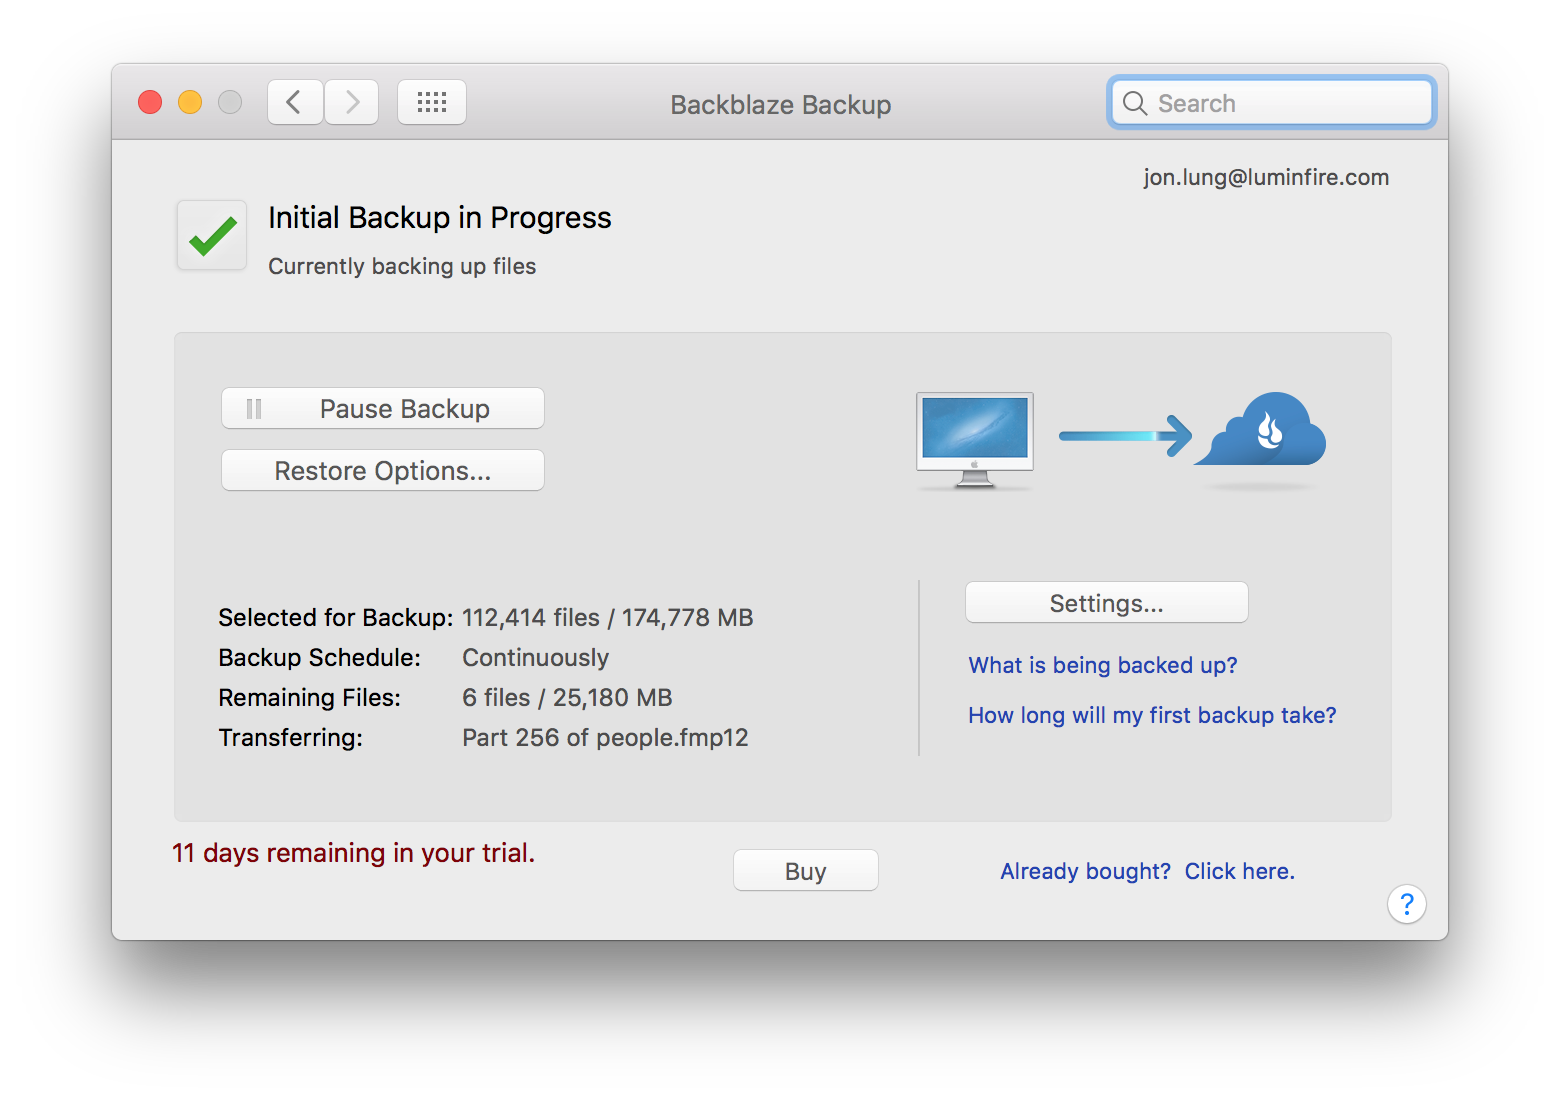Viewport: 1560px width, 1100px height.
Task: Click the forward navigation arrow
Action: point(352,102)
